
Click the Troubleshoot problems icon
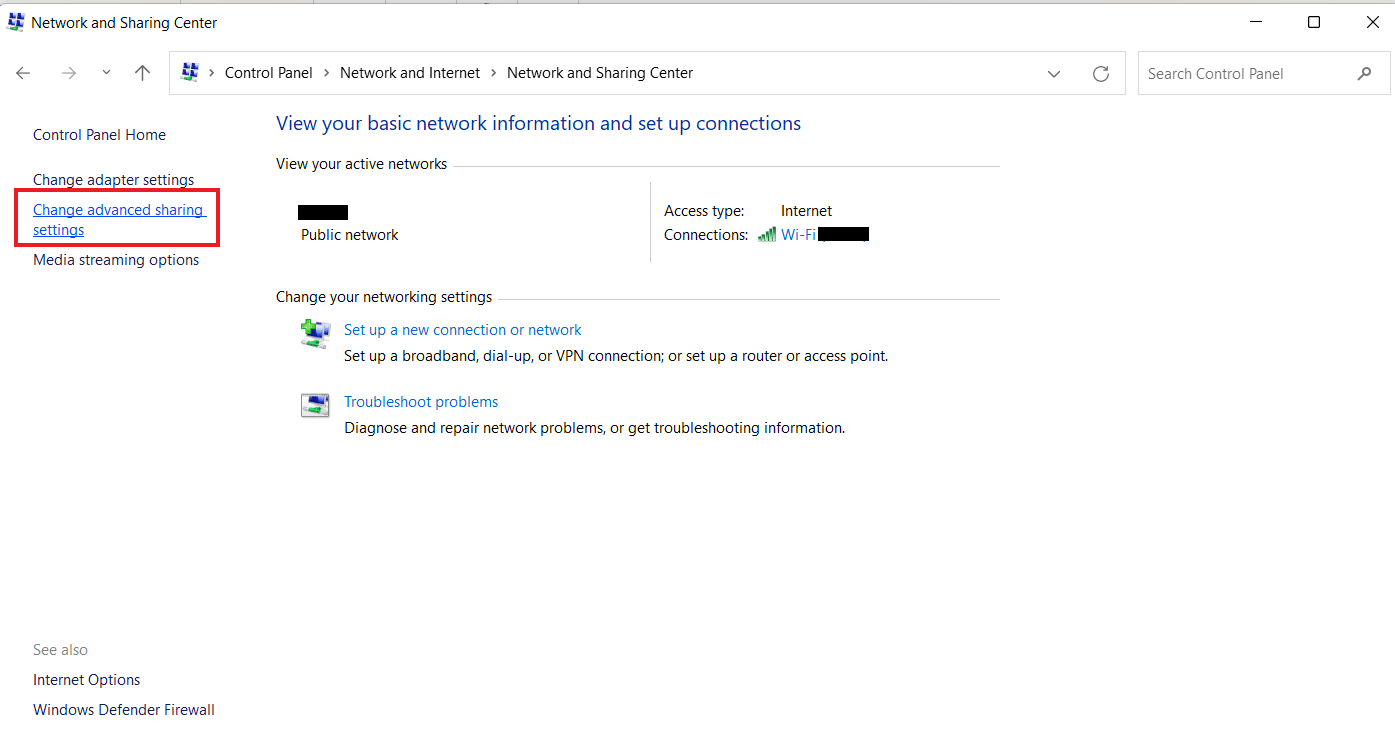point(316,405)
